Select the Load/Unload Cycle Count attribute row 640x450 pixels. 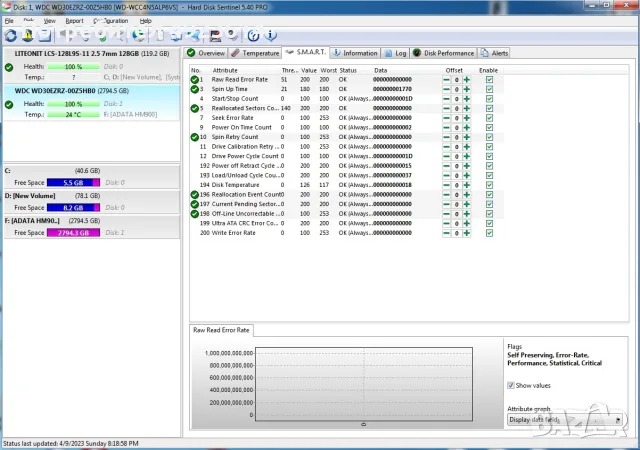pos(347,176)
